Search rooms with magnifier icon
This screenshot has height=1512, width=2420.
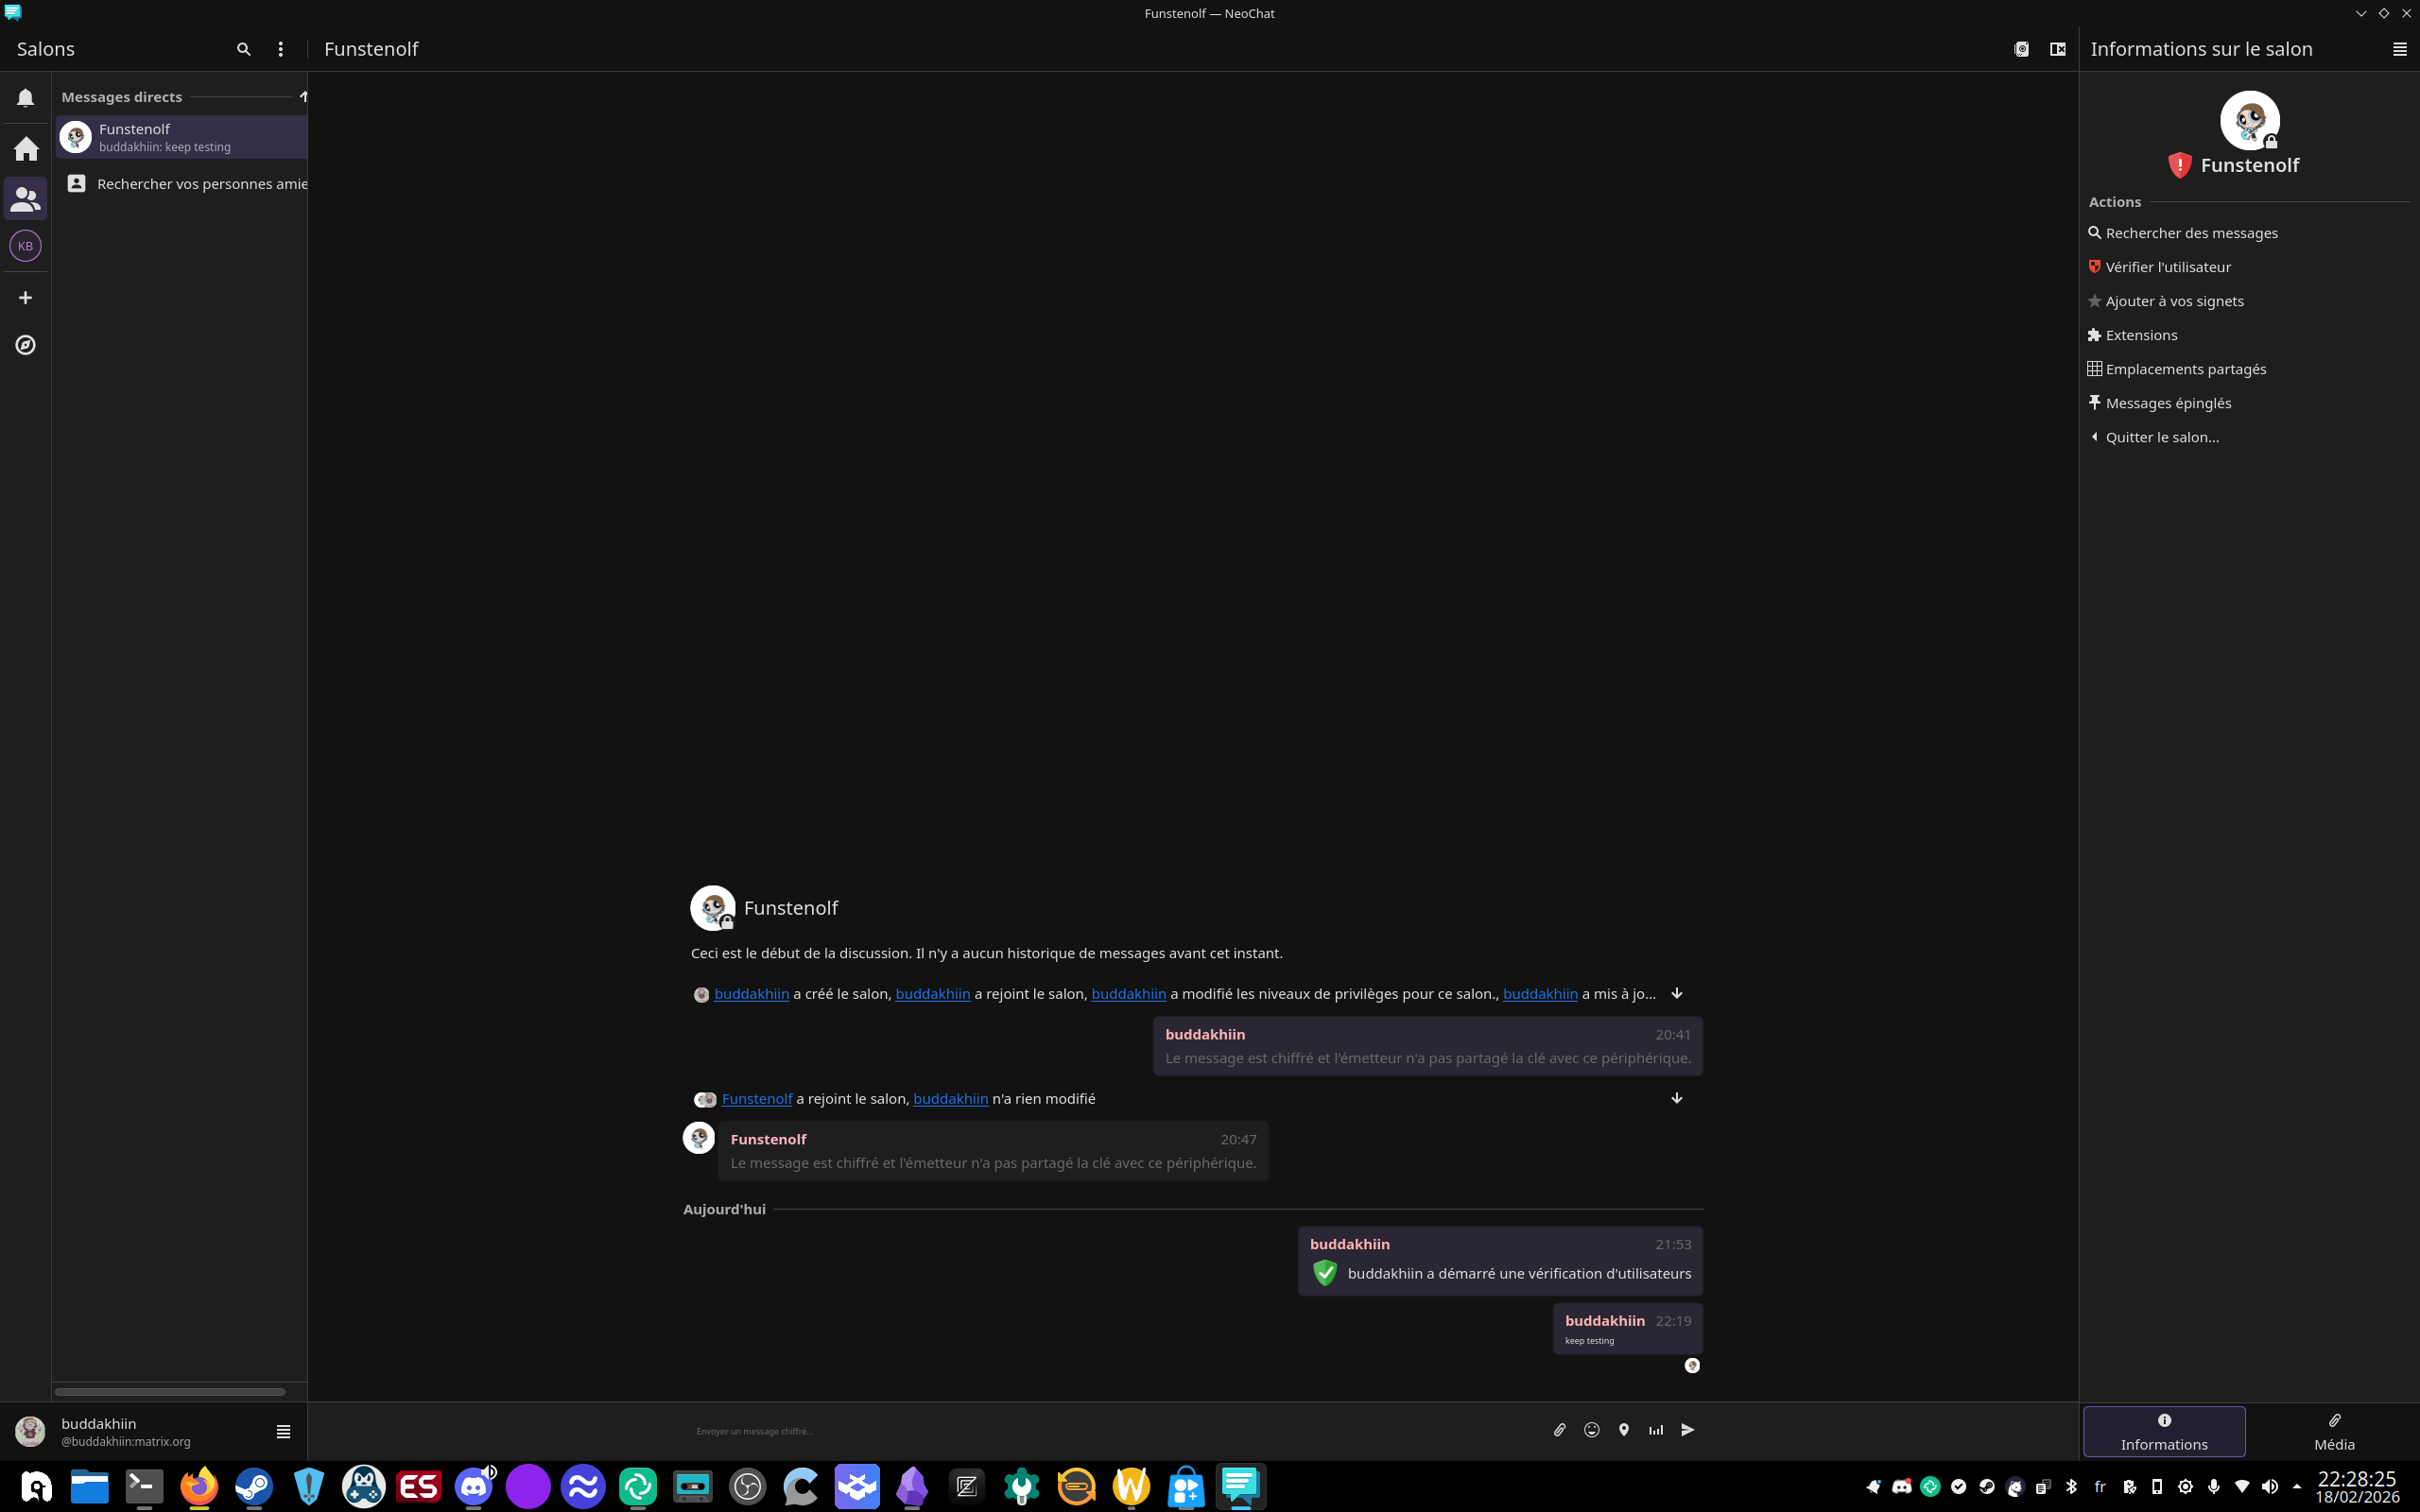[243, 49]
